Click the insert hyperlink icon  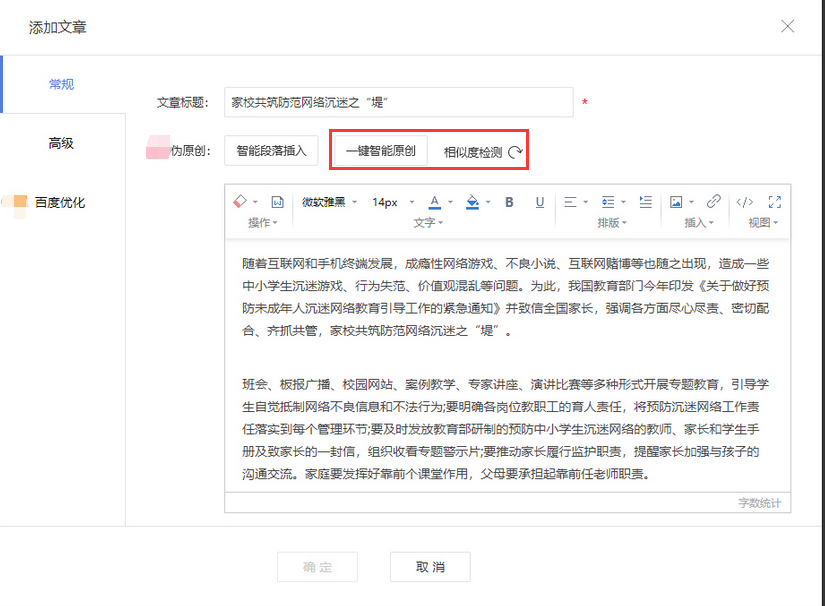[x=714, y=202]
